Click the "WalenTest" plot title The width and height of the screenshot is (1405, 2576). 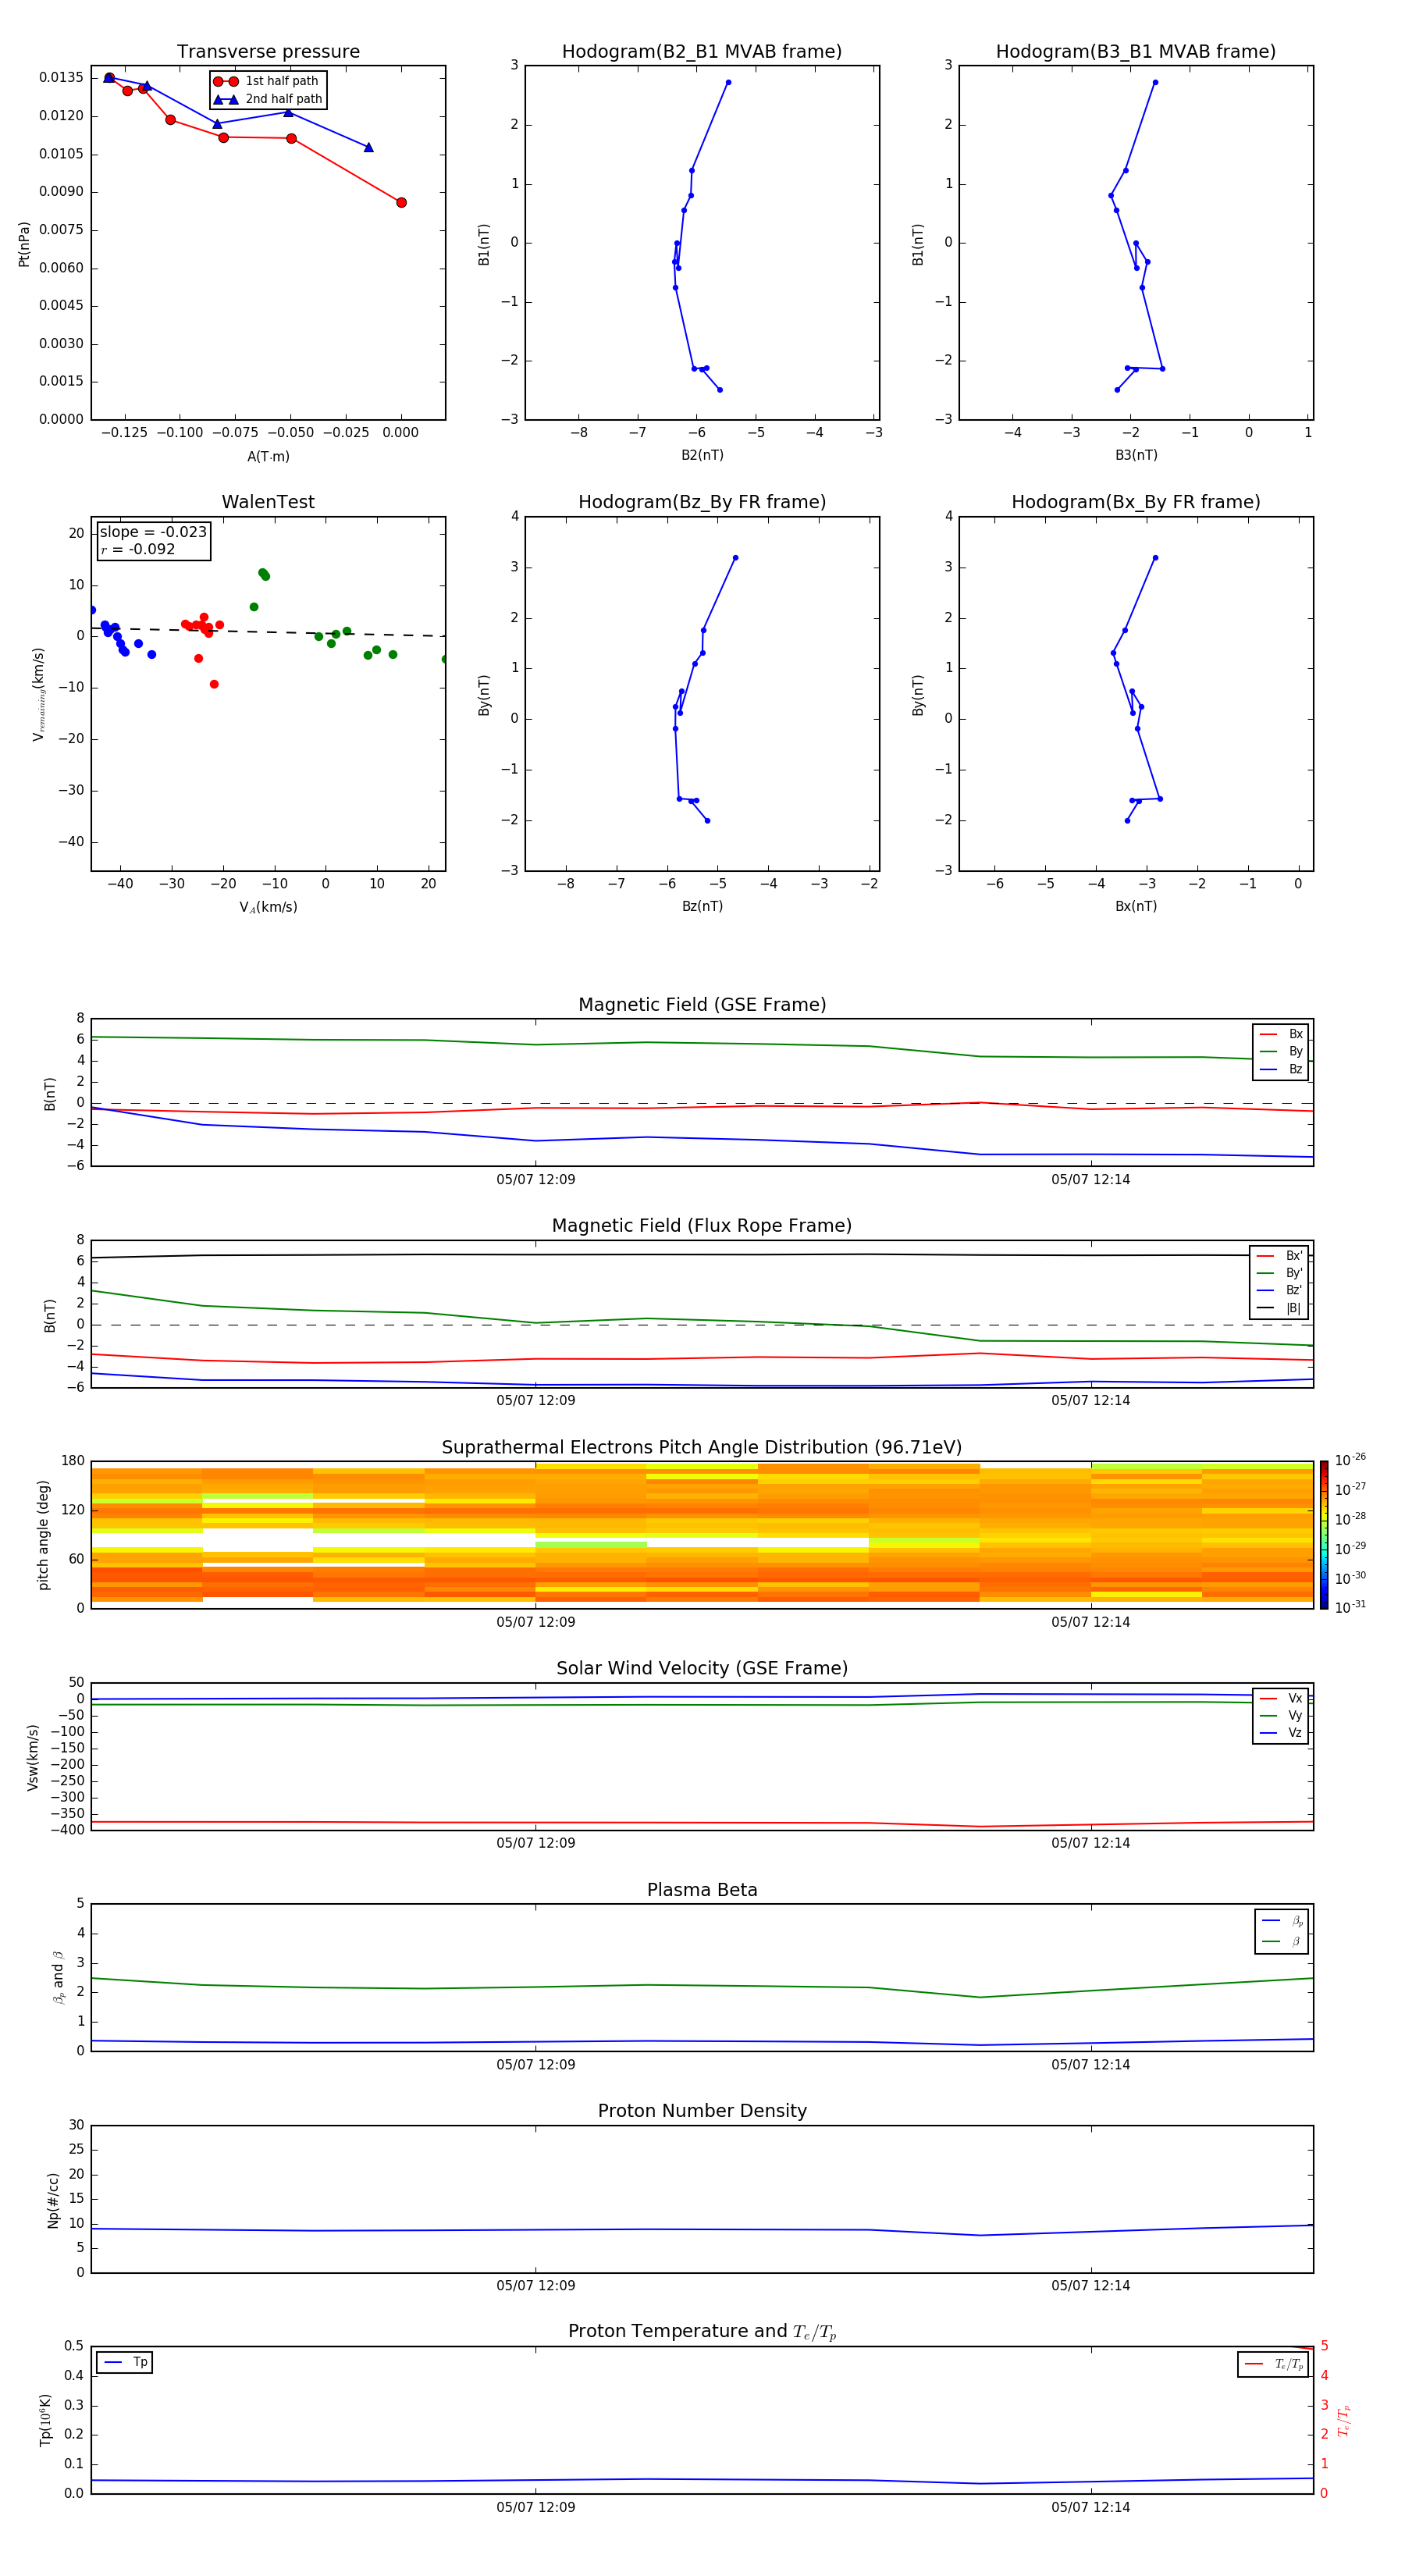click(268, 502)
